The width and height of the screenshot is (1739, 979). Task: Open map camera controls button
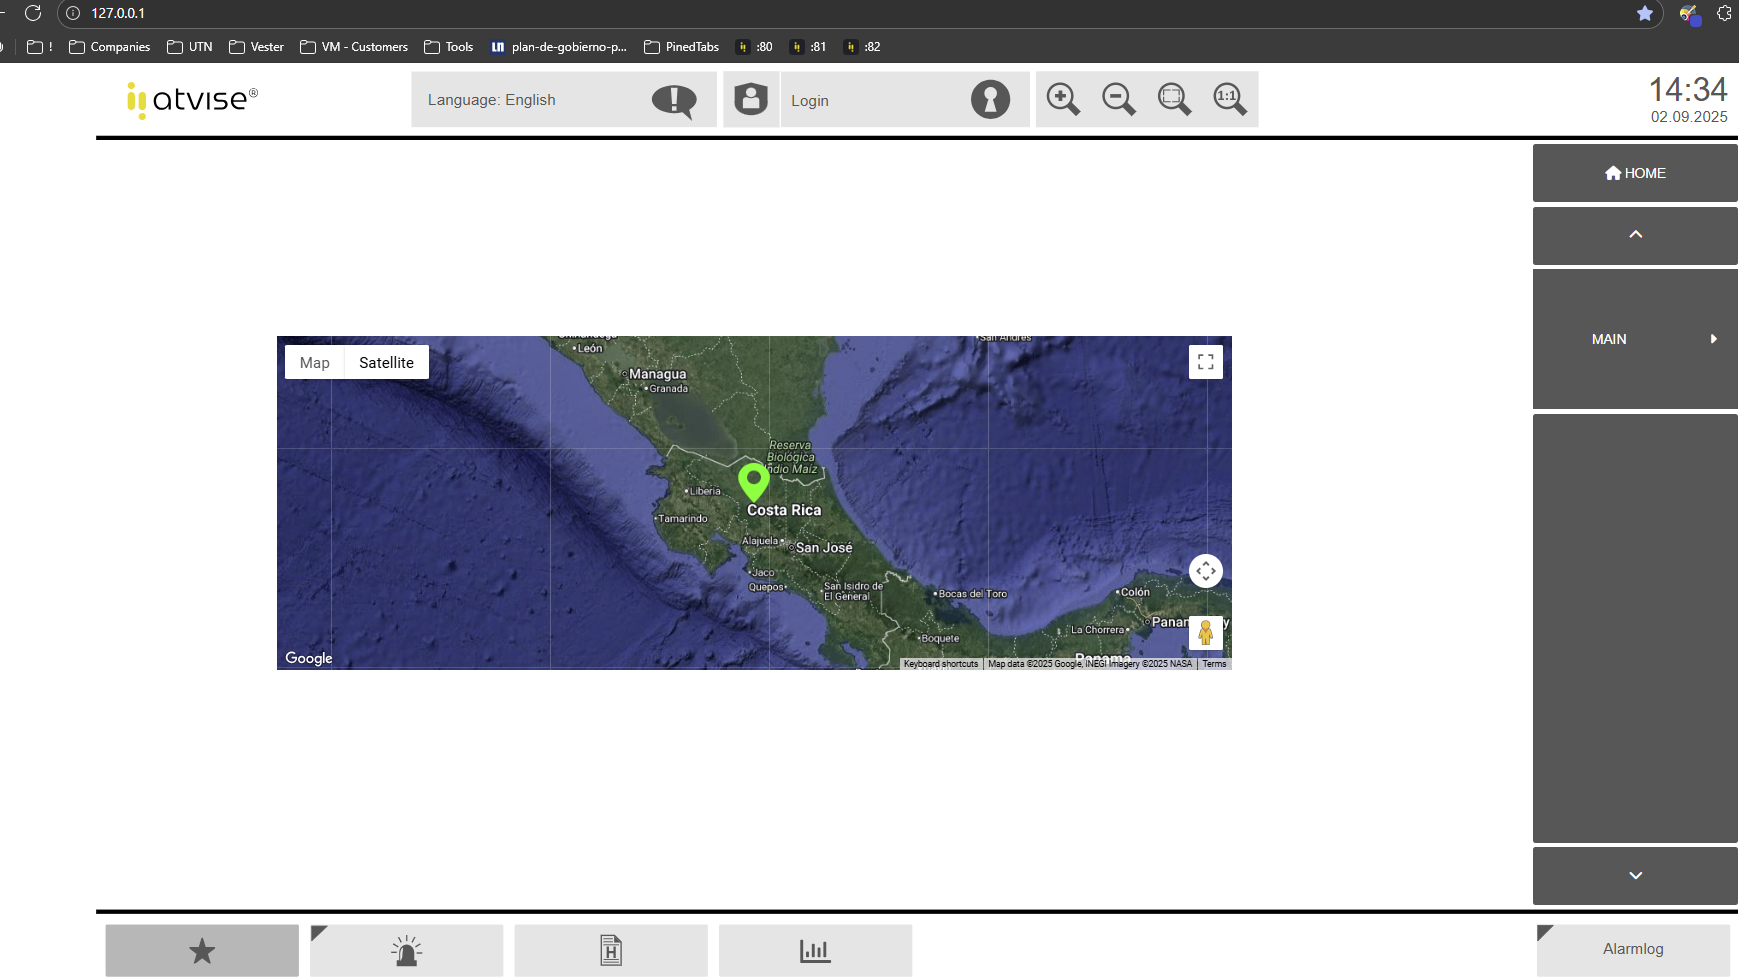pyautogui.click(x=1206, y=571)
